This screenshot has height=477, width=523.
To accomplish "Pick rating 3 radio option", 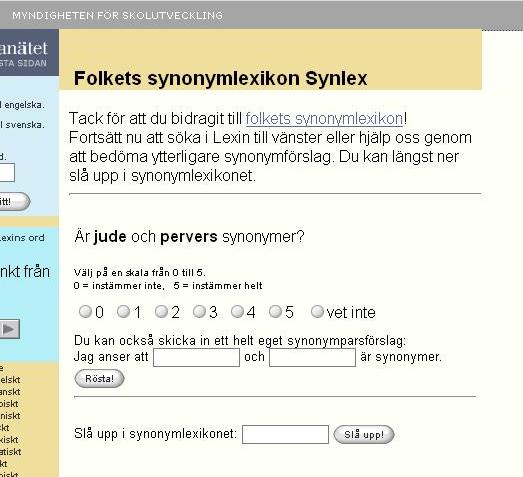I will [199, 312].
